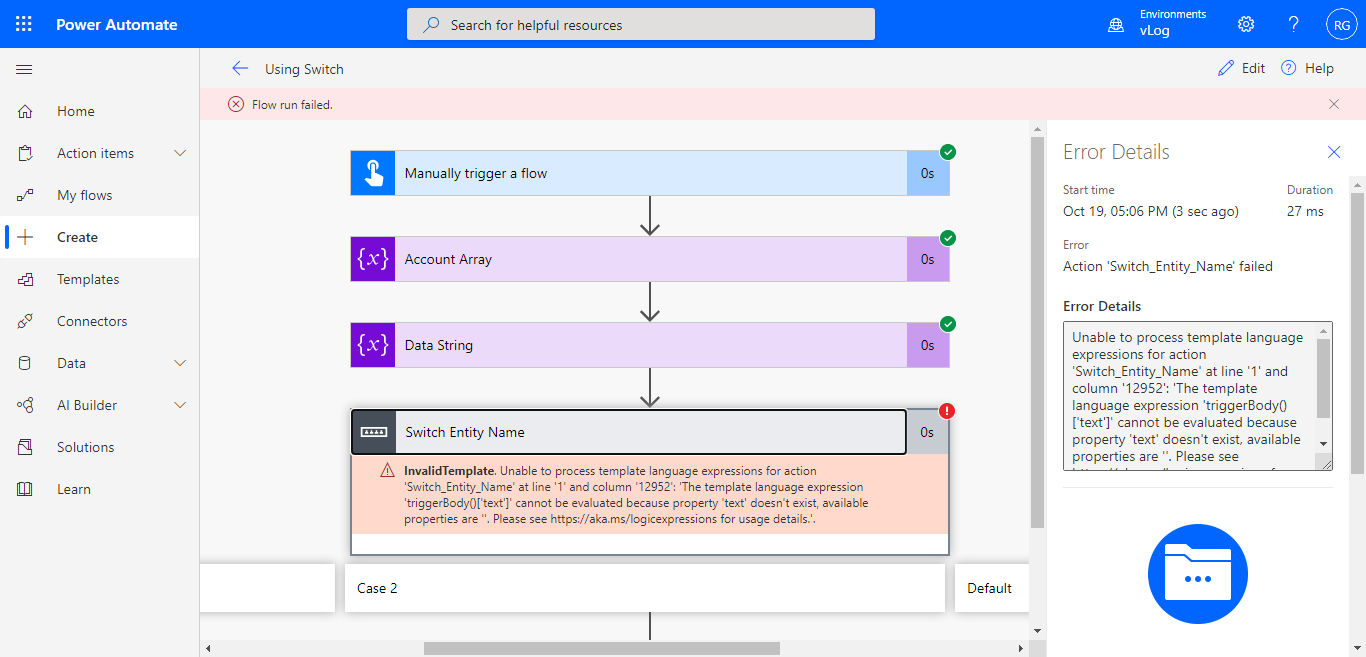1366x657 pixels.
Task: Click the Action items clipboard icon
Action: pyautogui.click(x=26, y=153)
